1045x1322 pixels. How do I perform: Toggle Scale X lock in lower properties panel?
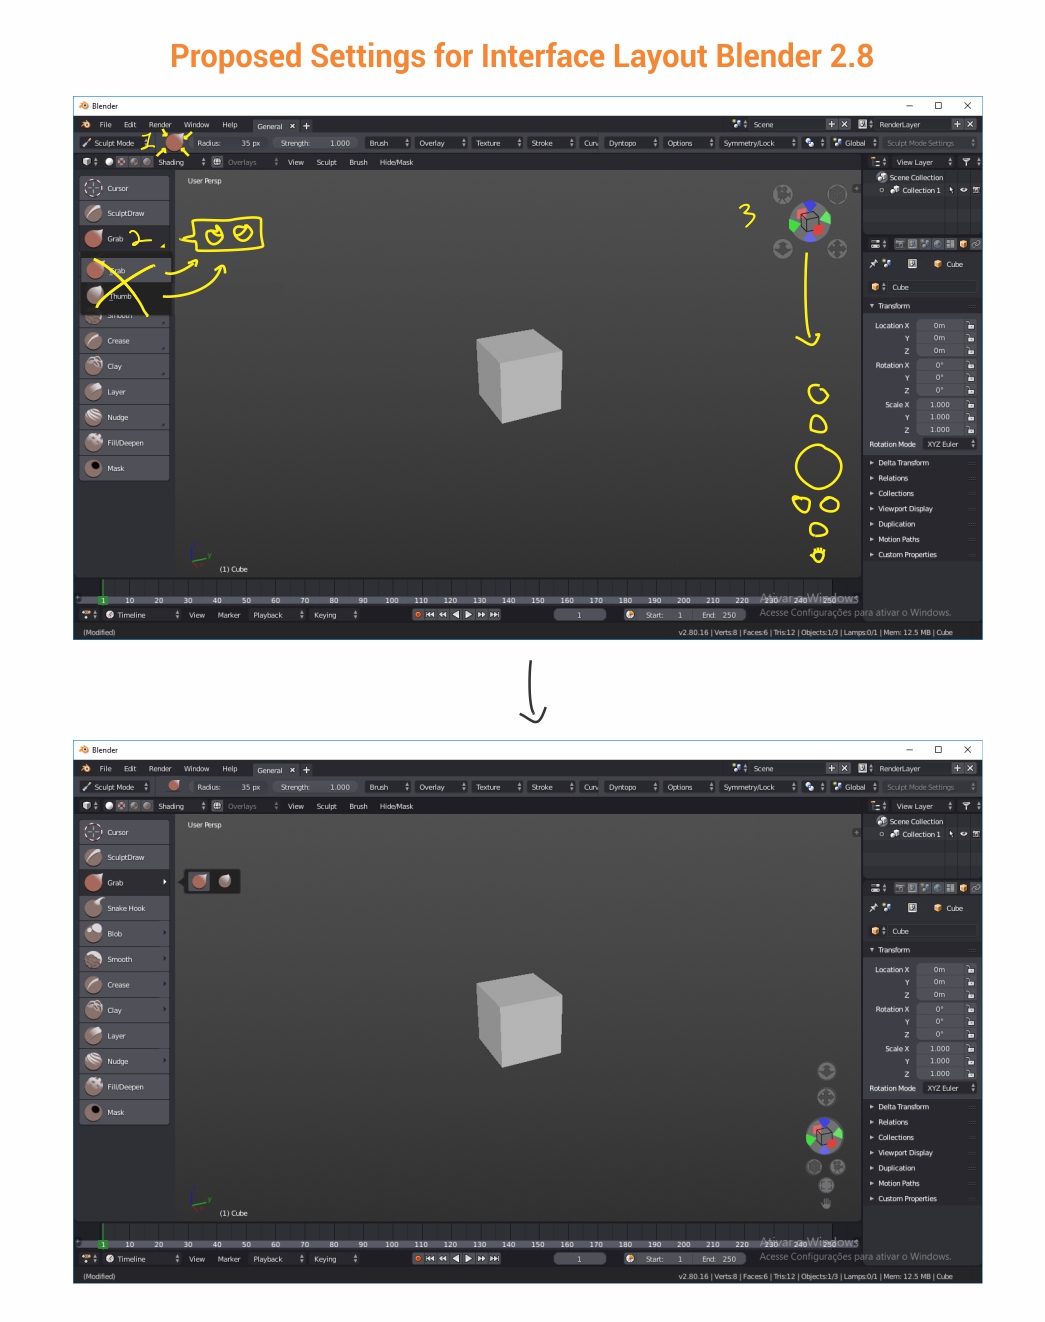[x=970, y=1049]
